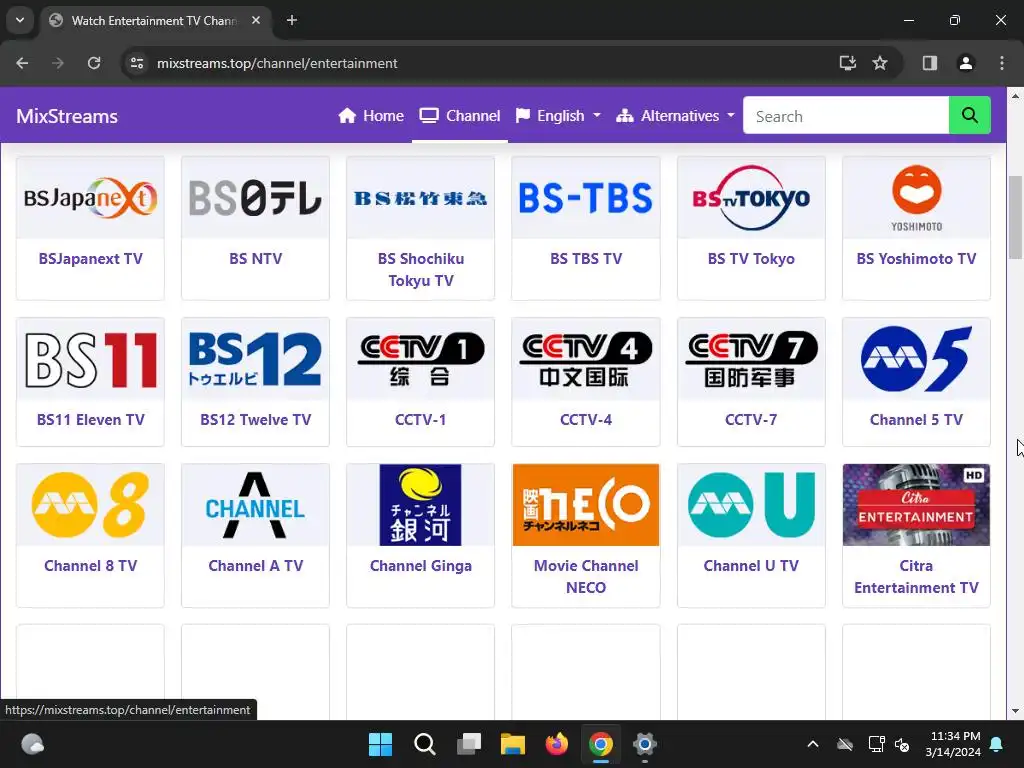This screenshot has height=768, width=1024.
Task: Expand the English language dropdown
Action: 558,116
